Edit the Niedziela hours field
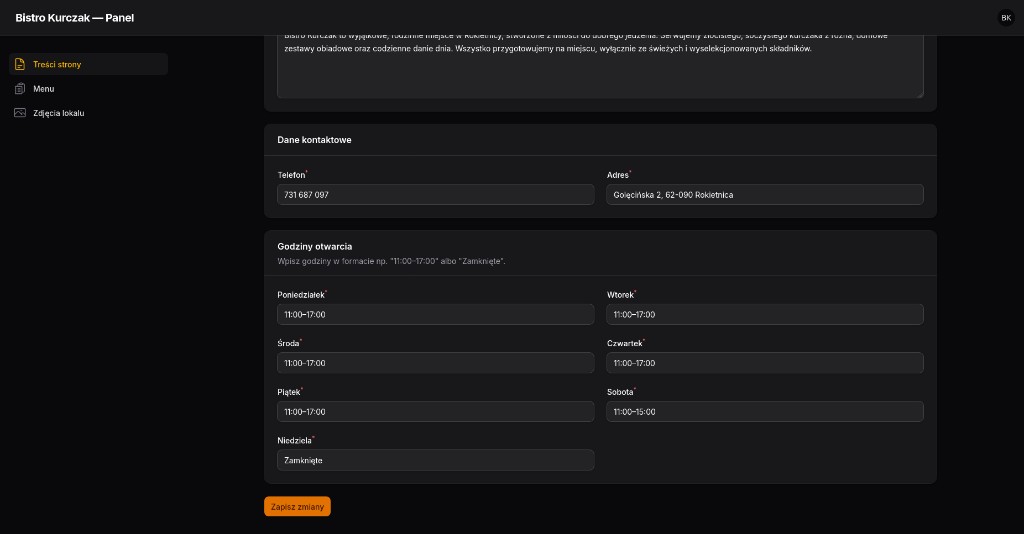Screen dimensions: 1024x534 coord(436,460)
